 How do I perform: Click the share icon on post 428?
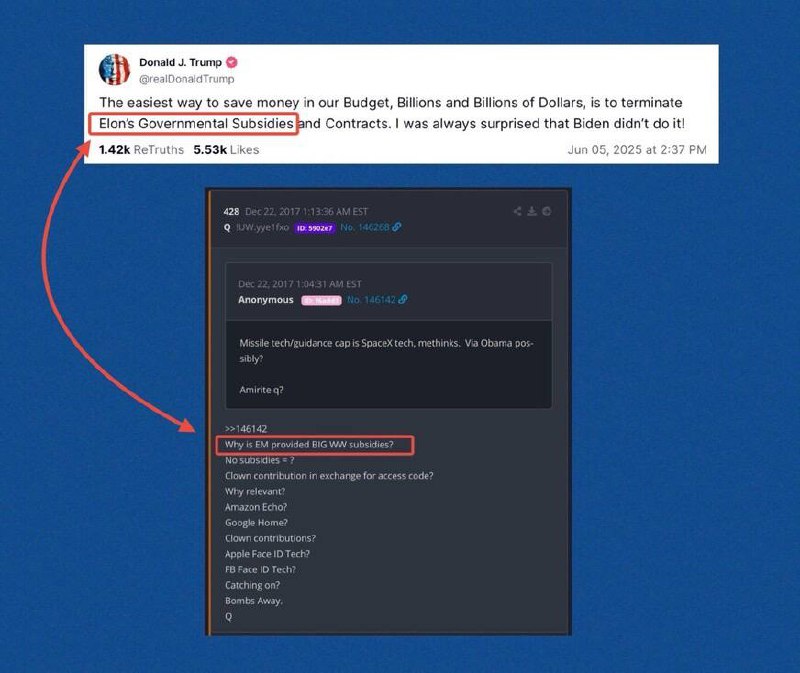coord(517,211)
